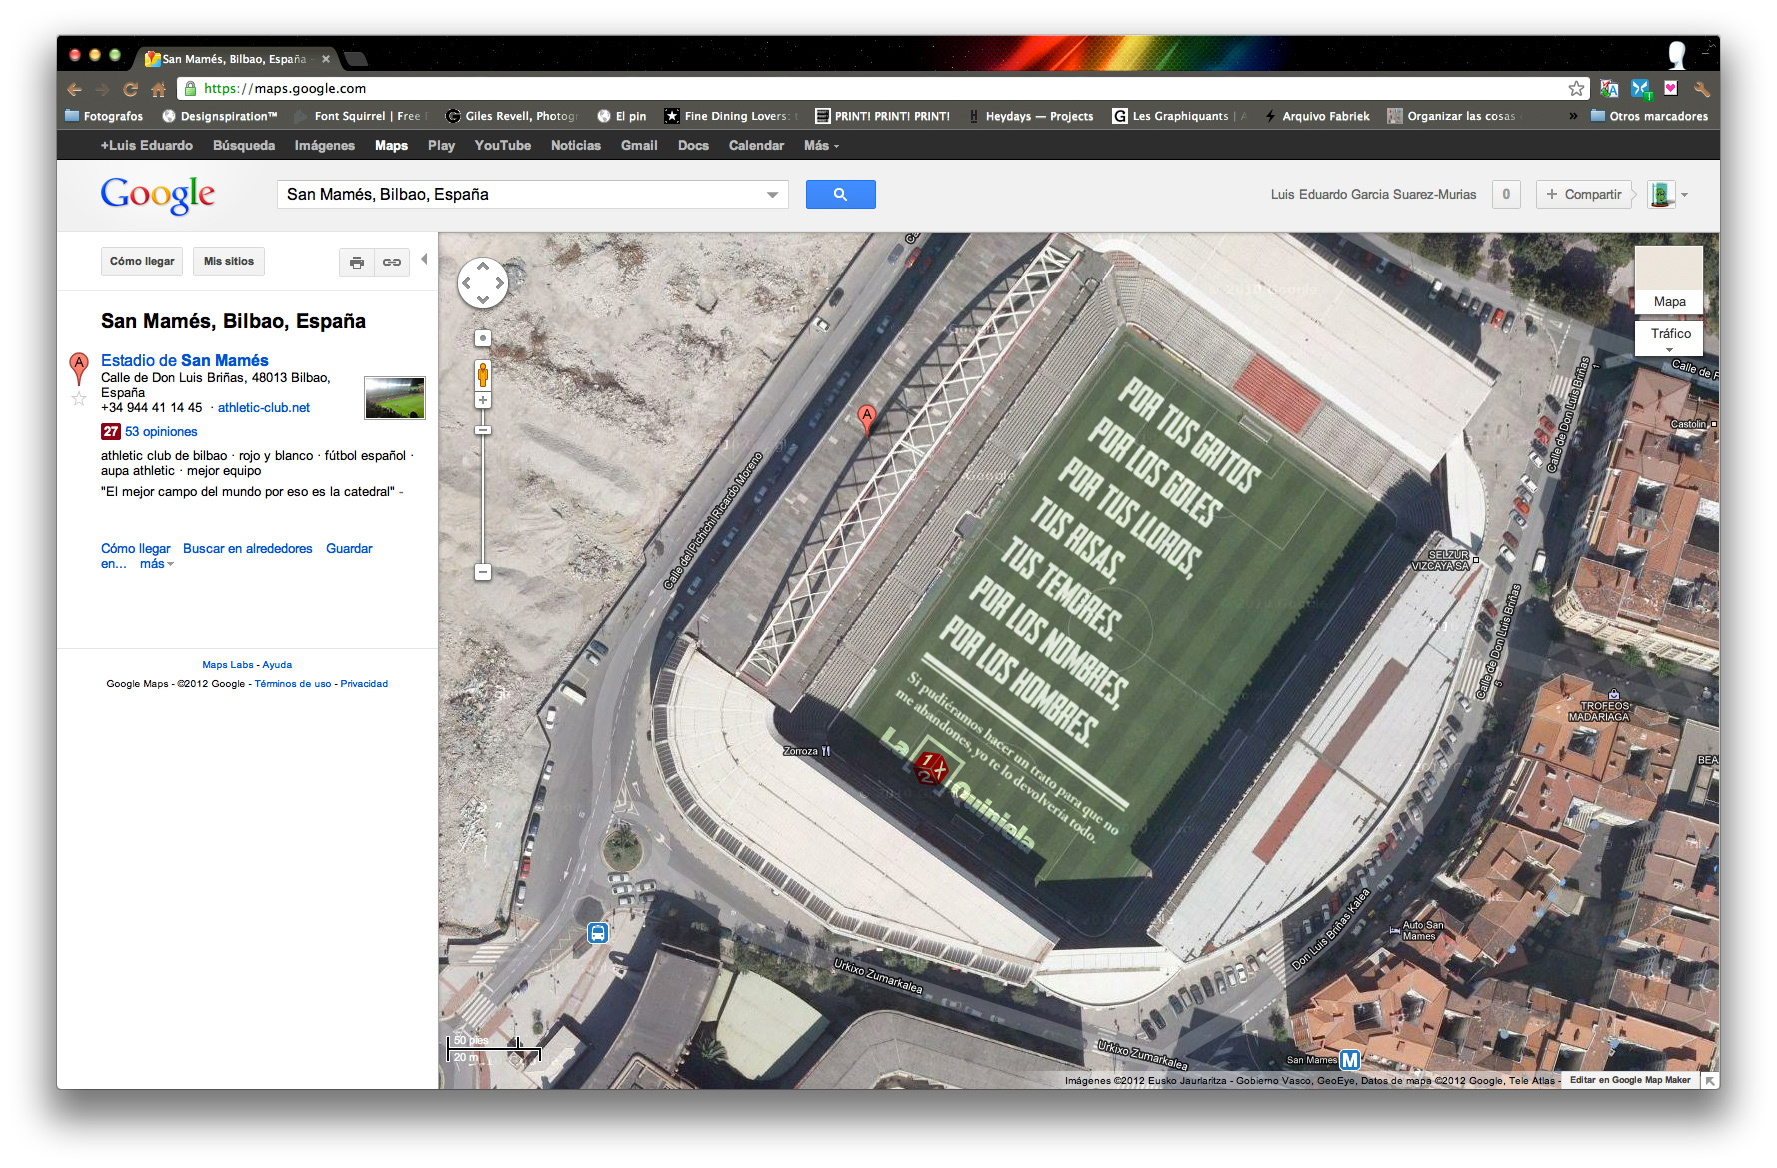
Task: Get the map link with the chain icon
Action: [x=391, y=262]
